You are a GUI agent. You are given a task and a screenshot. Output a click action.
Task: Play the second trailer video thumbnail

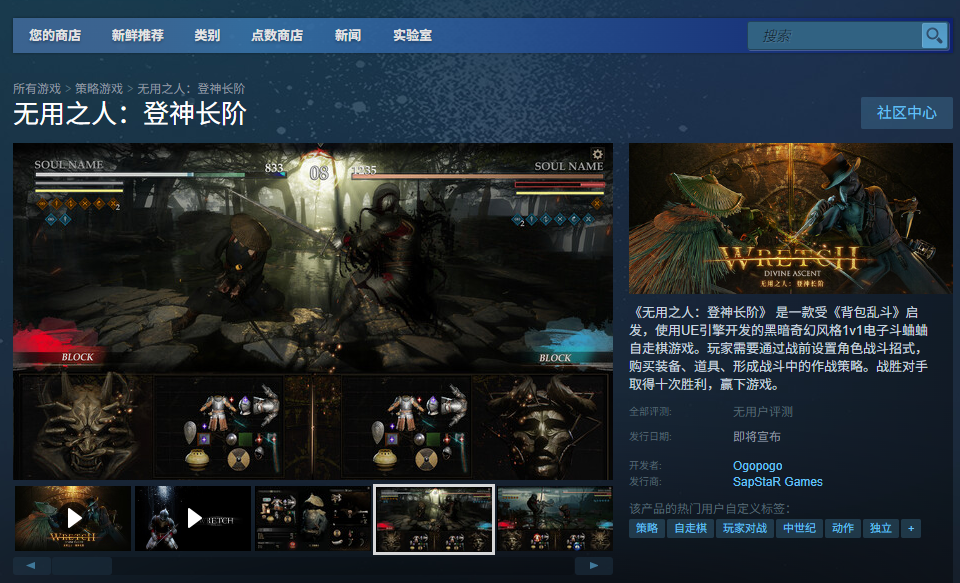193,518
